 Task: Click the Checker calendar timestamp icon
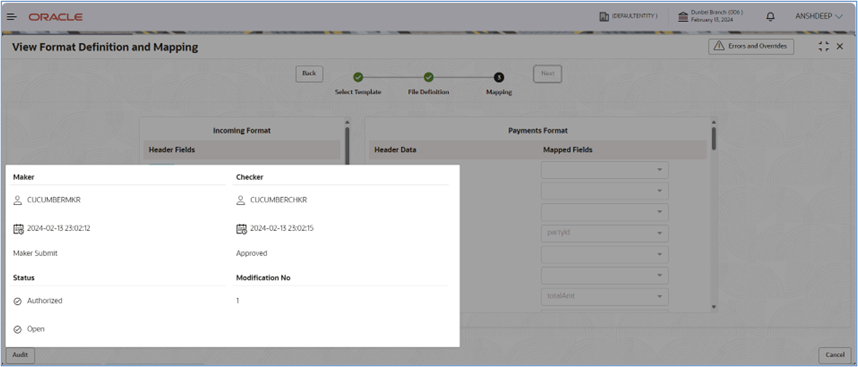(x=241, y=229)
